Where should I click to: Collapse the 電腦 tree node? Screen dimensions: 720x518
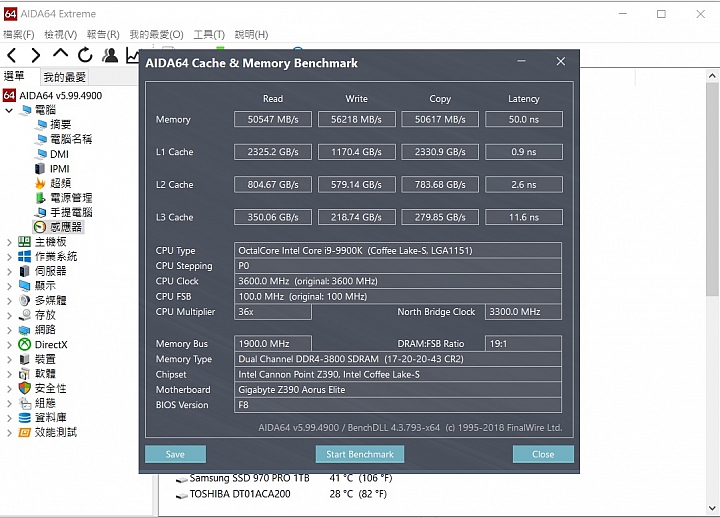(x=9, y=110)
